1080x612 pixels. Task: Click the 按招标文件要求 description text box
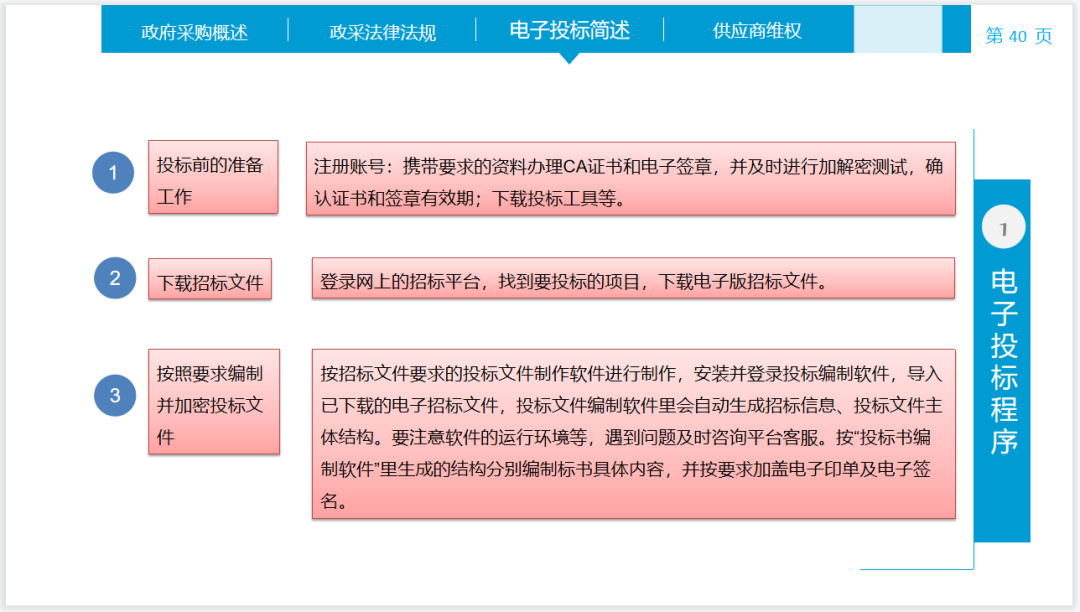[634, 434]
